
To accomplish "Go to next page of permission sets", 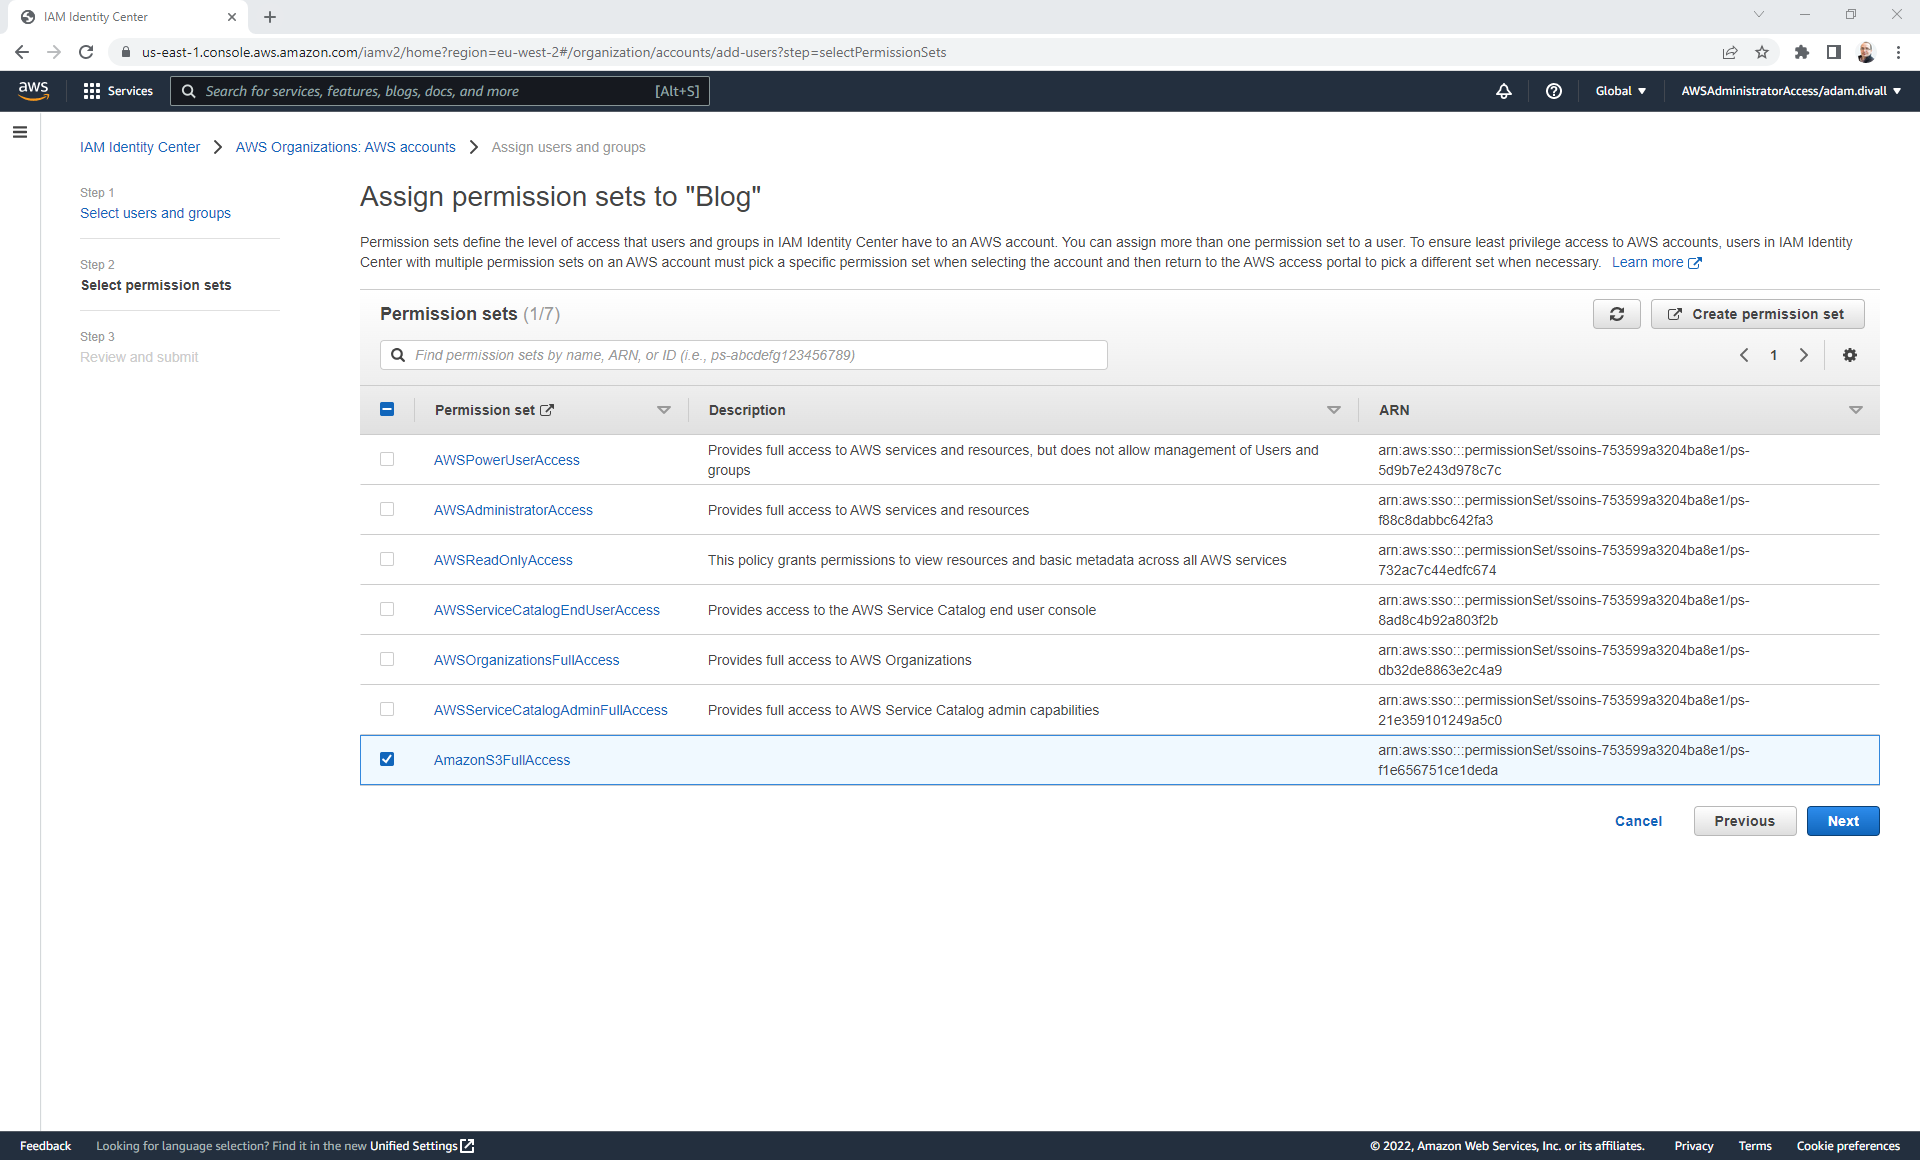I will point(1803,355).
